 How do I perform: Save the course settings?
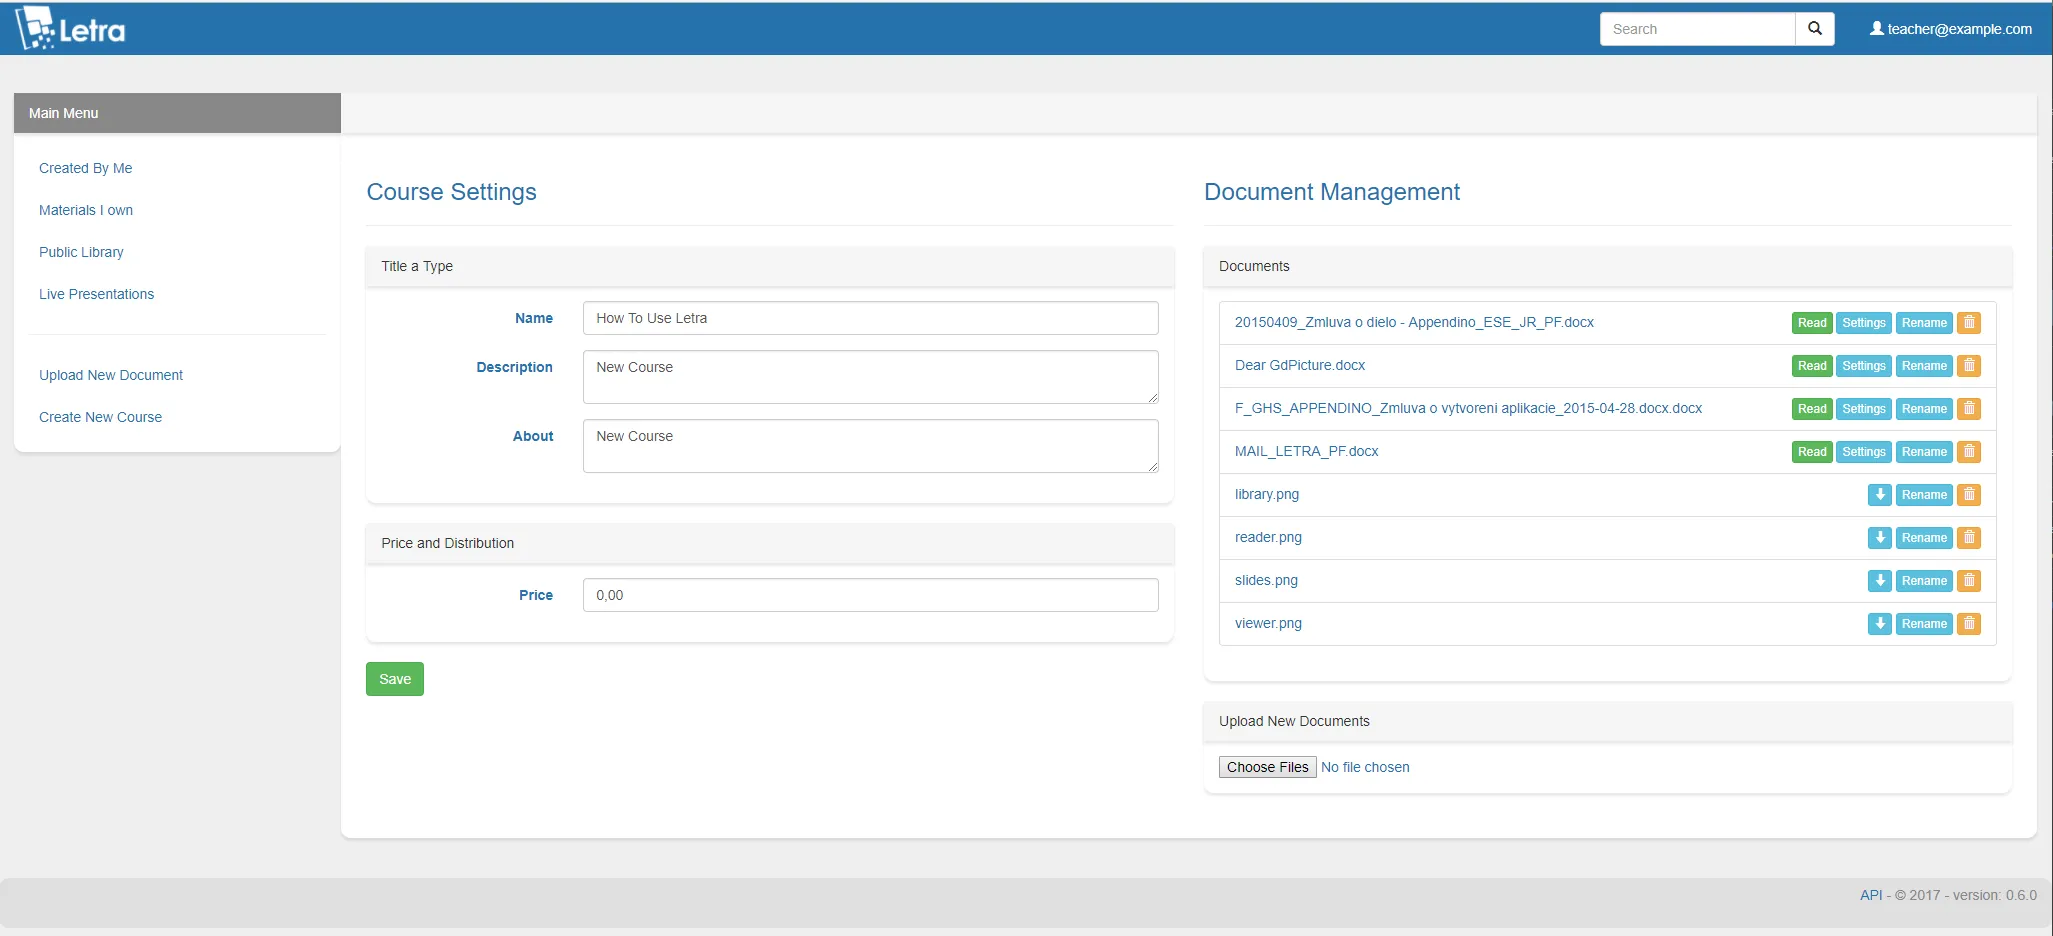point(395,679)
